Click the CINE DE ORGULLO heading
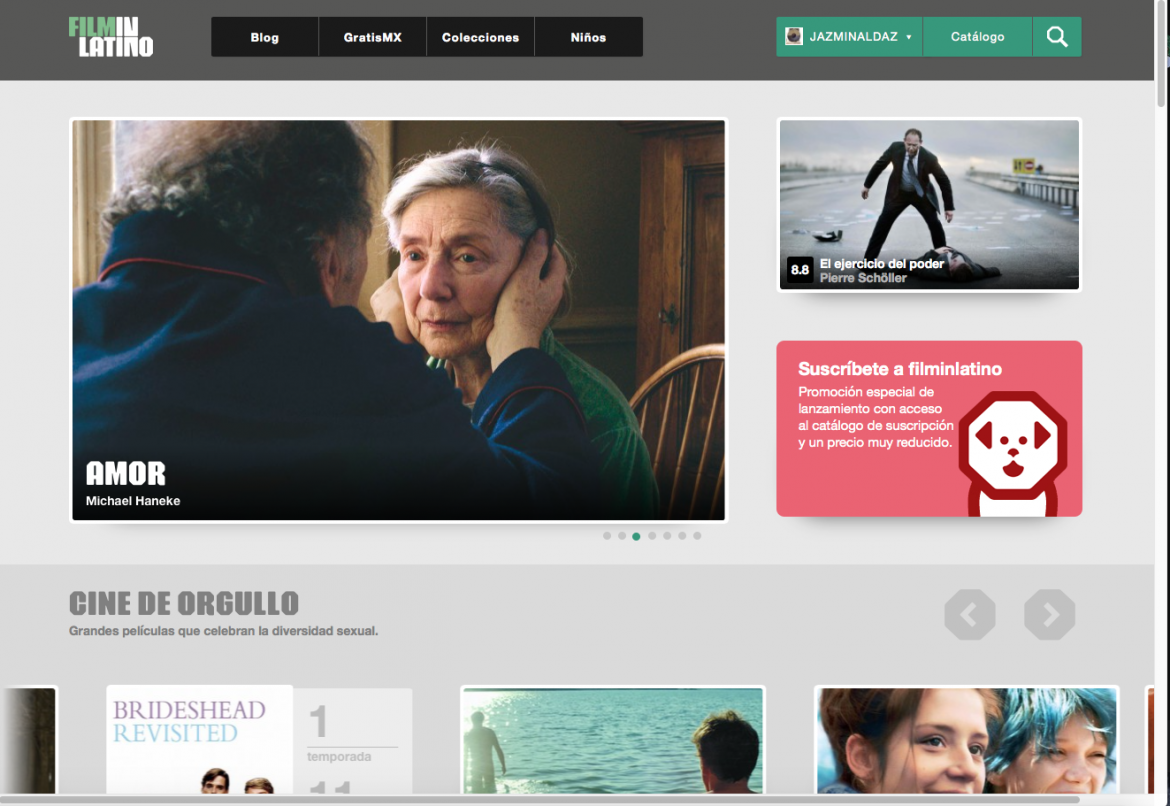Screen dimensions: 1170x806 pyautogui.click(x=184, y=604)
